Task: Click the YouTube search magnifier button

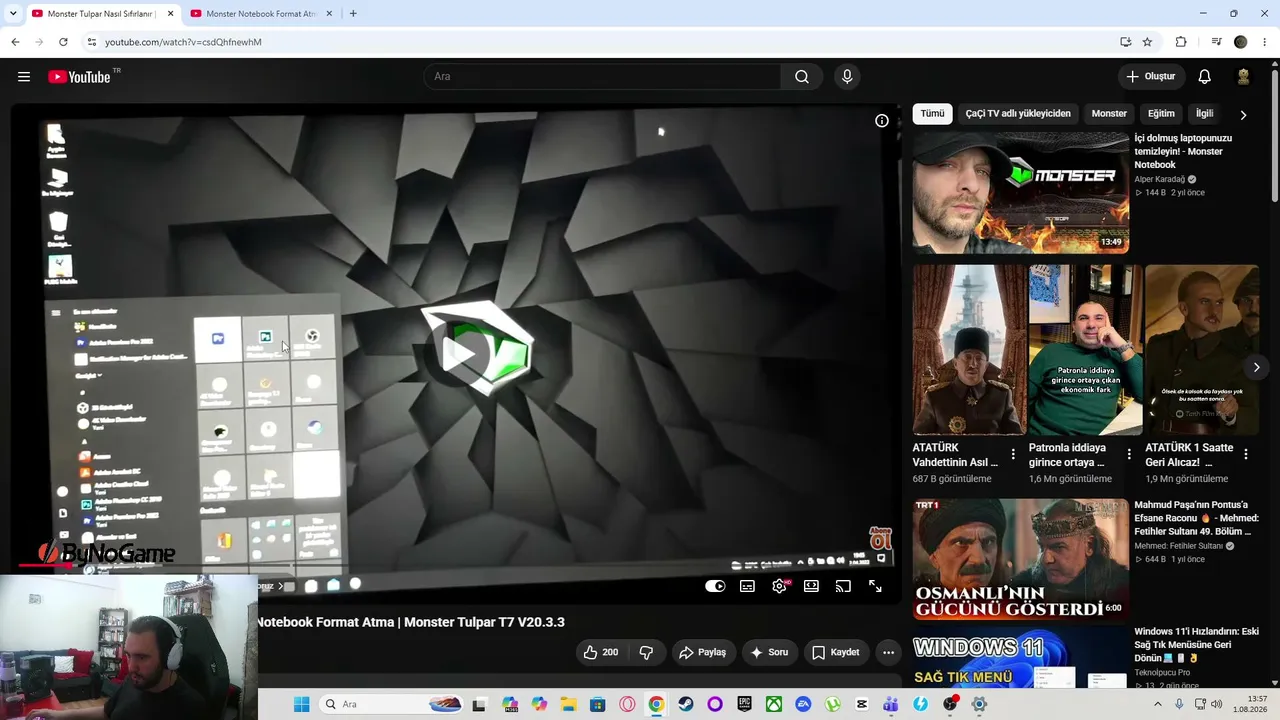Action: click(x=802, y=77)
